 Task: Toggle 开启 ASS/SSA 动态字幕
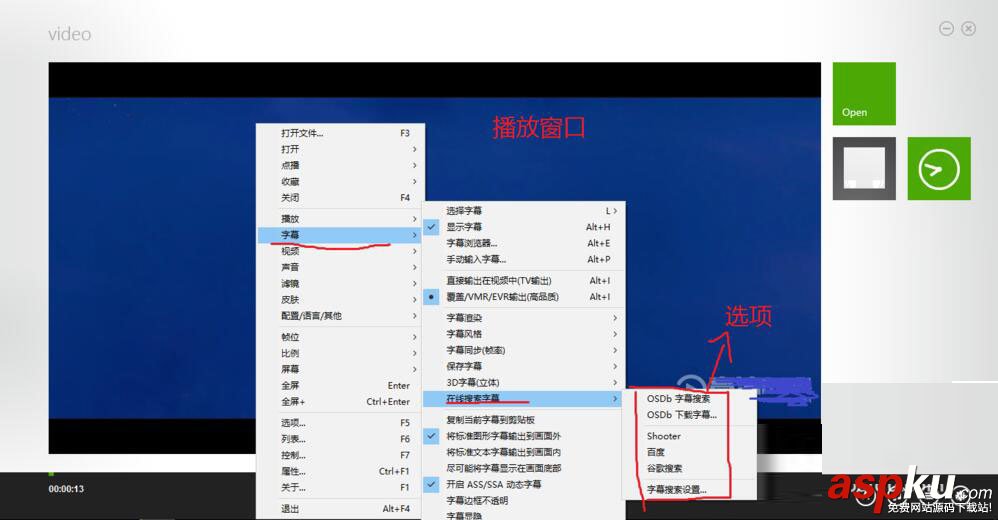pos(525,484)
